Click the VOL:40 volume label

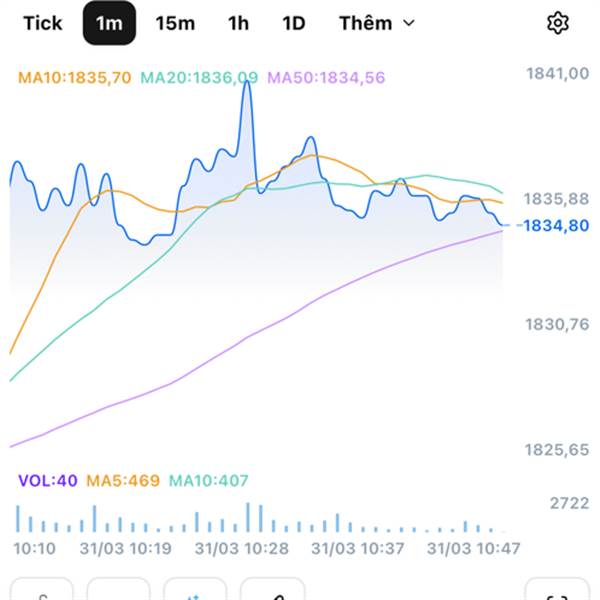(47, 481)
